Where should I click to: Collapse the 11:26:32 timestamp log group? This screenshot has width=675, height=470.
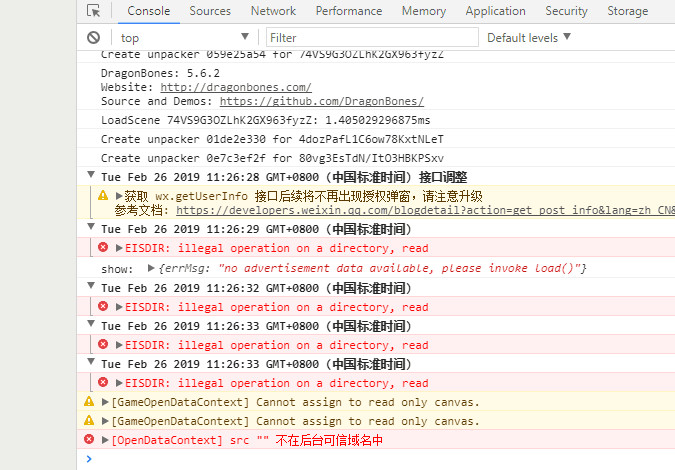90,288
